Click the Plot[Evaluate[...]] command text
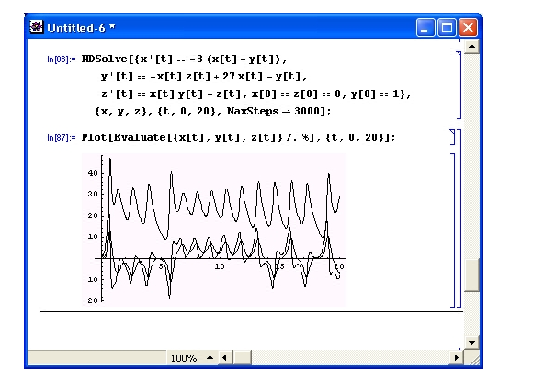533x379 pixels. 238,137
